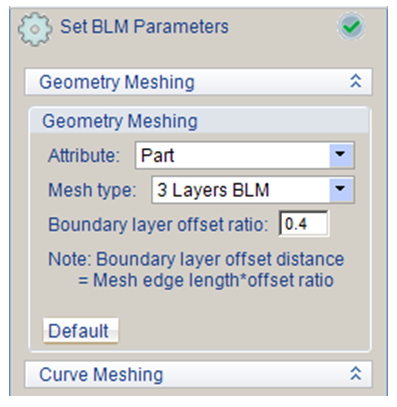Click the Boundary layer offset ratio label
397x407 pixels.
[158, 224]
